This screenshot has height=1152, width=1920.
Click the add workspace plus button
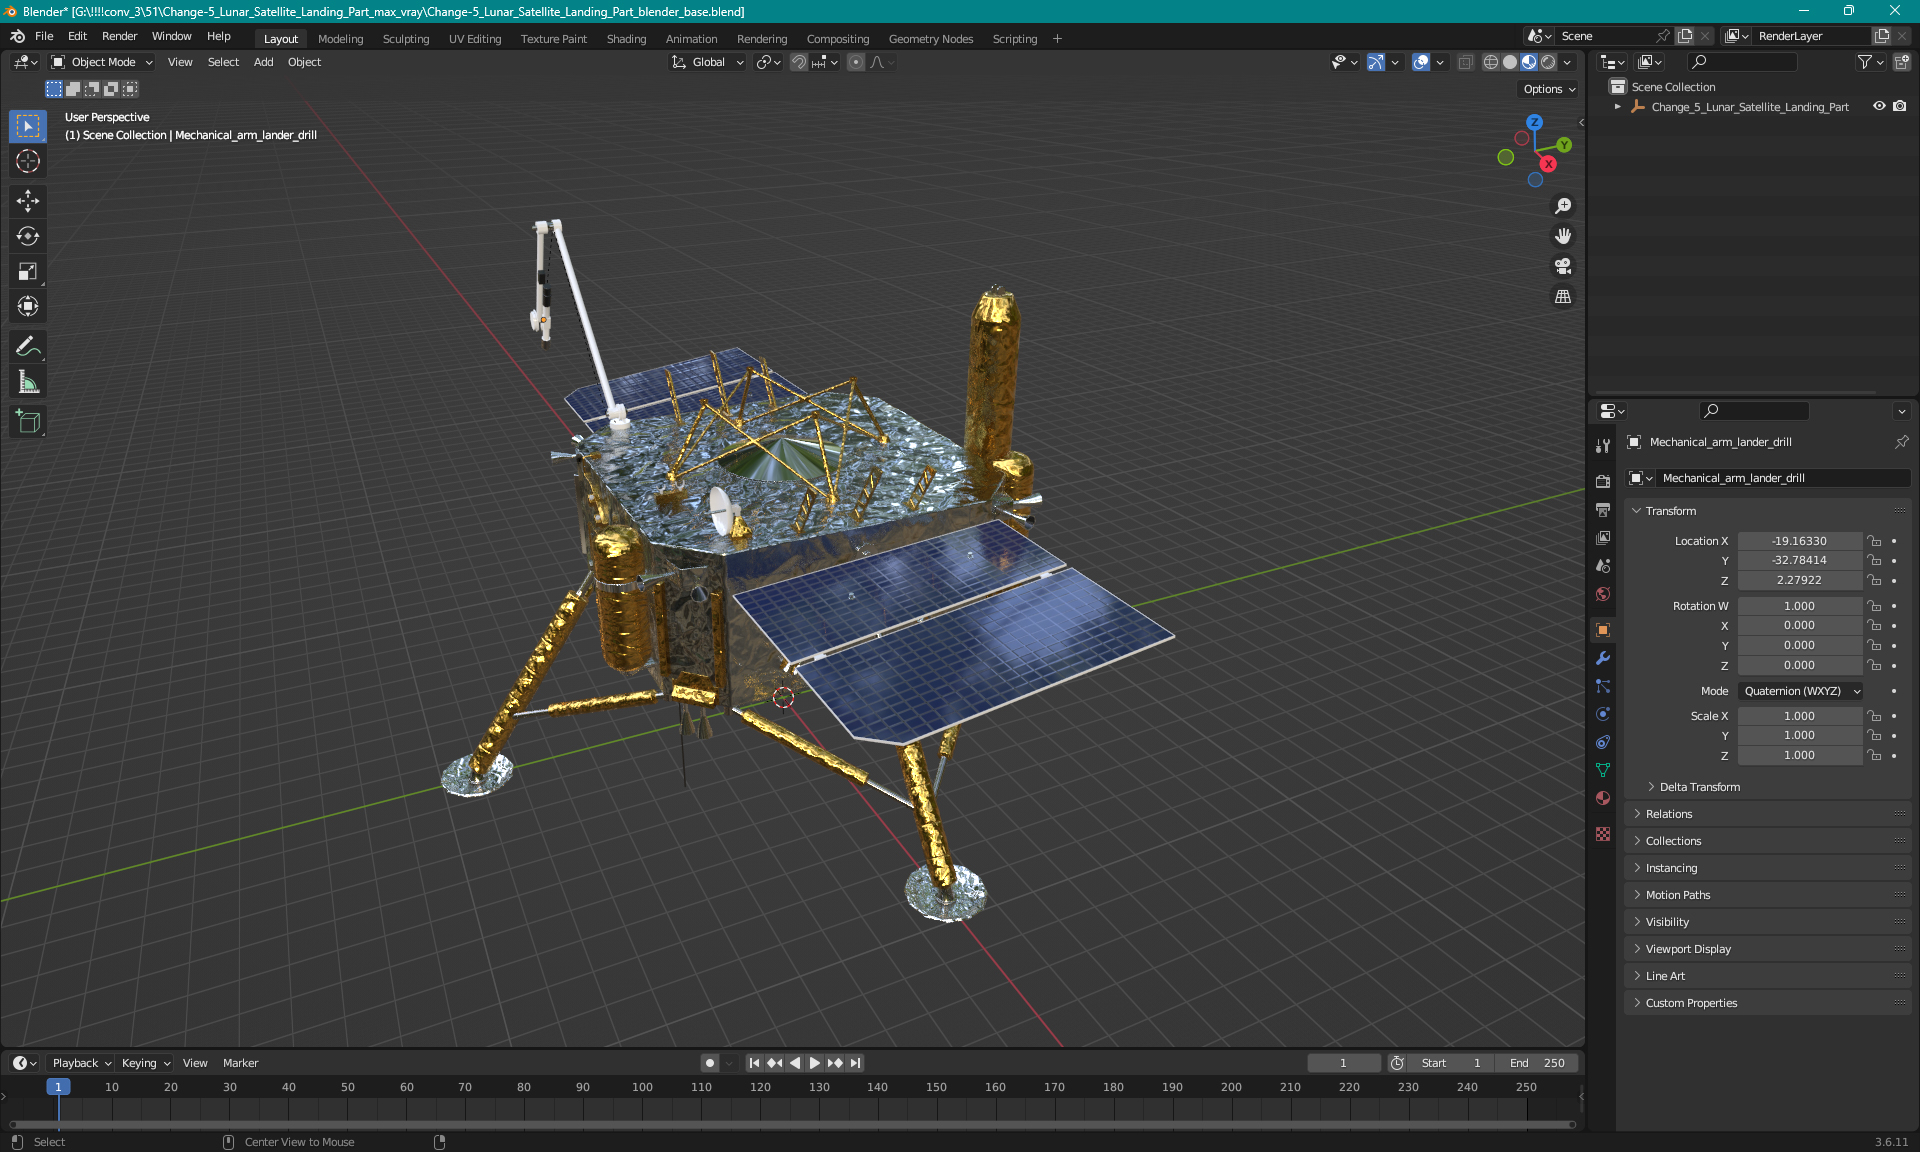1057,39
